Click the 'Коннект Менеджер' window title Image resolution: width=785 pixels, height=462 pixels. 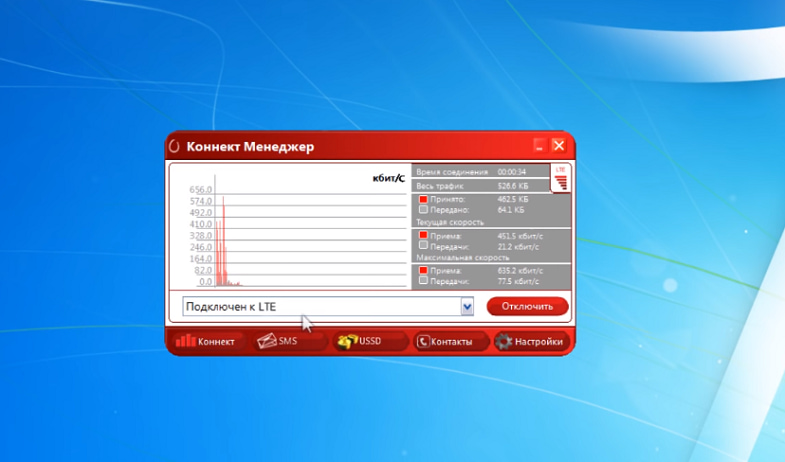(x=250, y=147)
